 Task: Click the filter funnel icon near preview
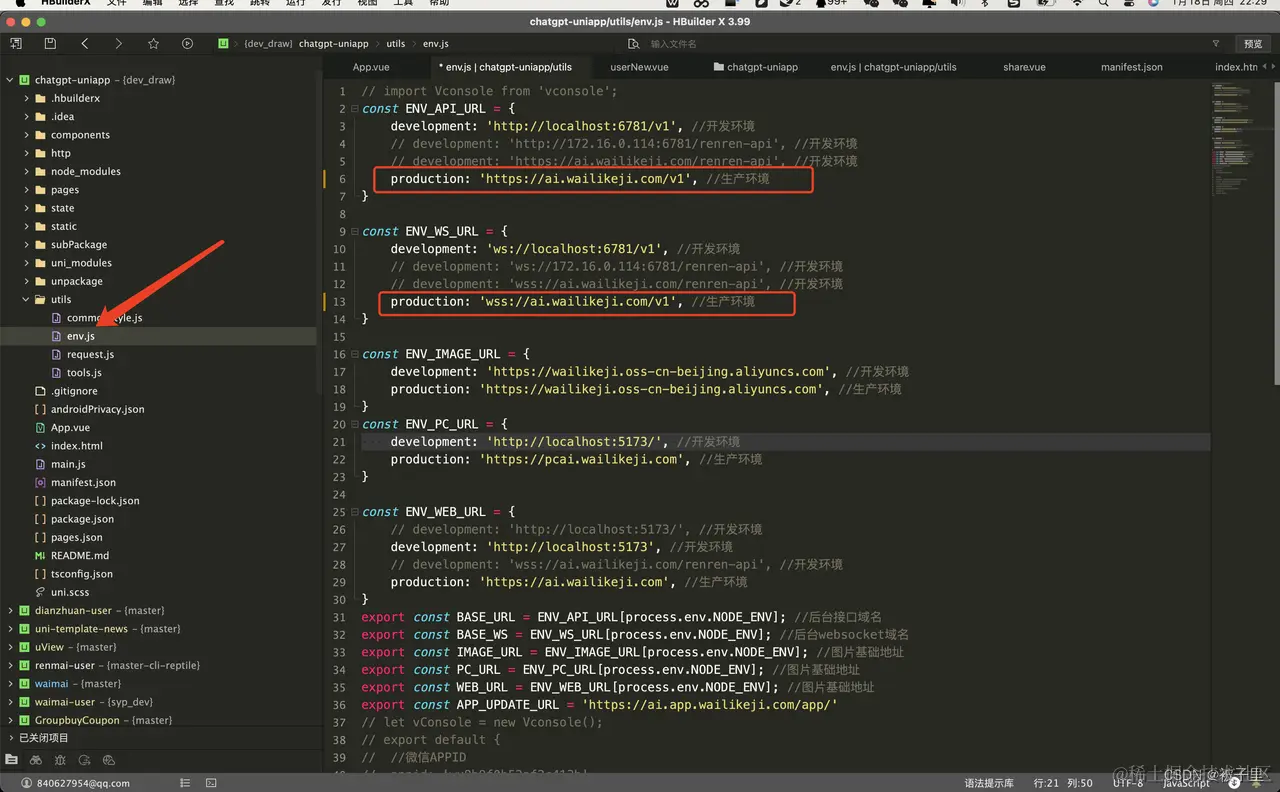pyautogui.click(x=1216, y=44)
